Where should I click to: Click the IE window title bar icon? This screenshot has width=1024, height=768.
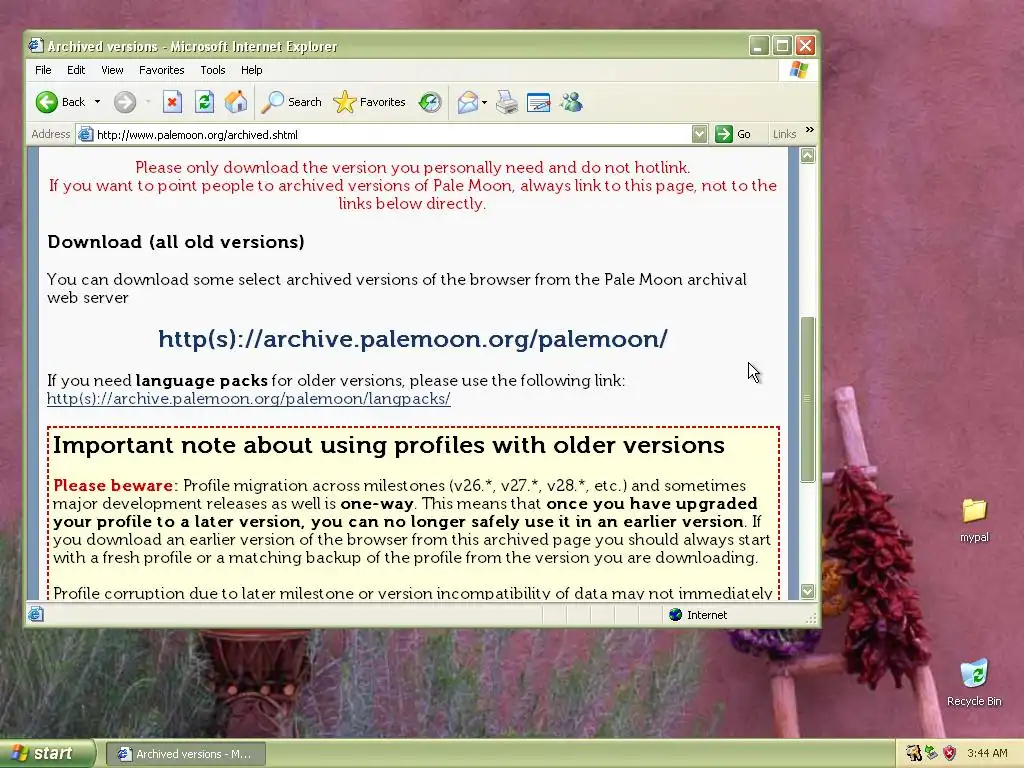[36, 46]
